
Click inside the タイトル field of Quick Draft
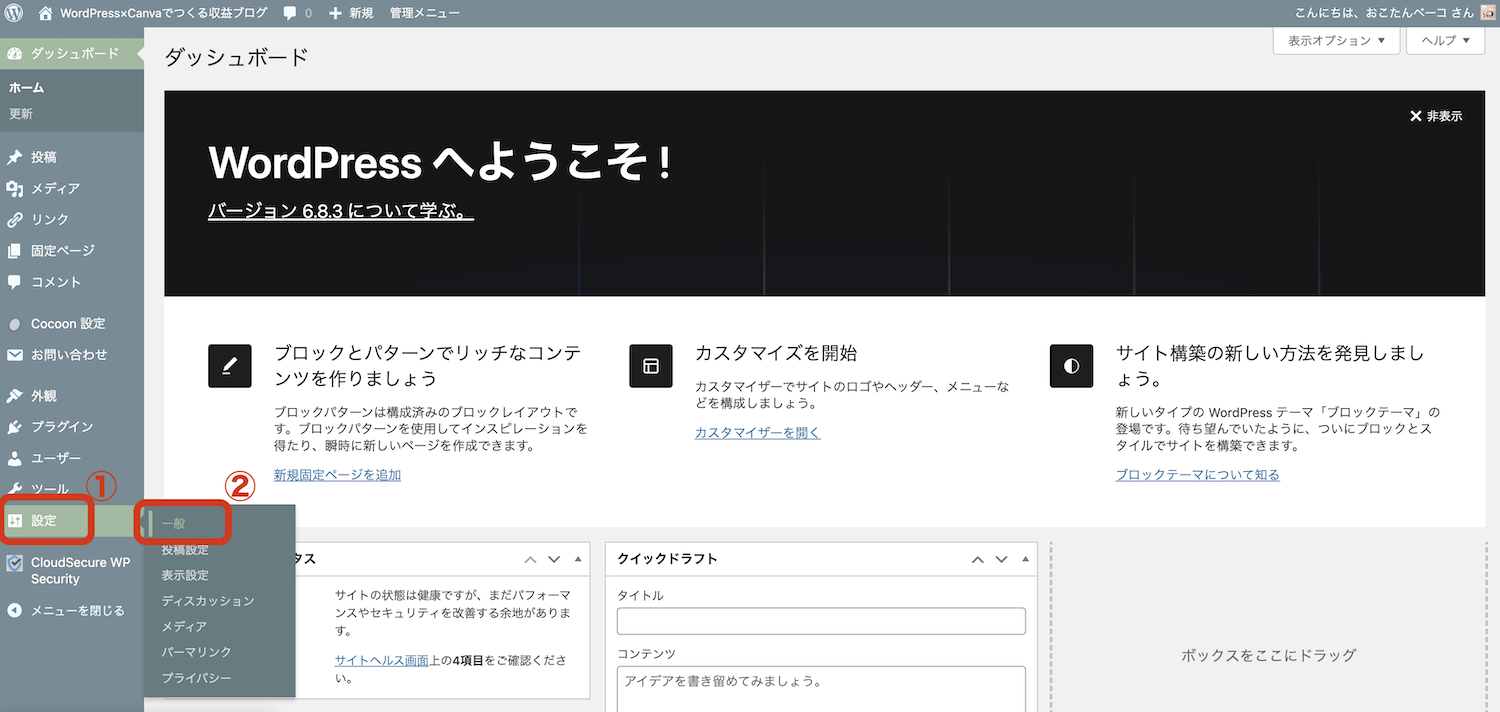[820, 620]
